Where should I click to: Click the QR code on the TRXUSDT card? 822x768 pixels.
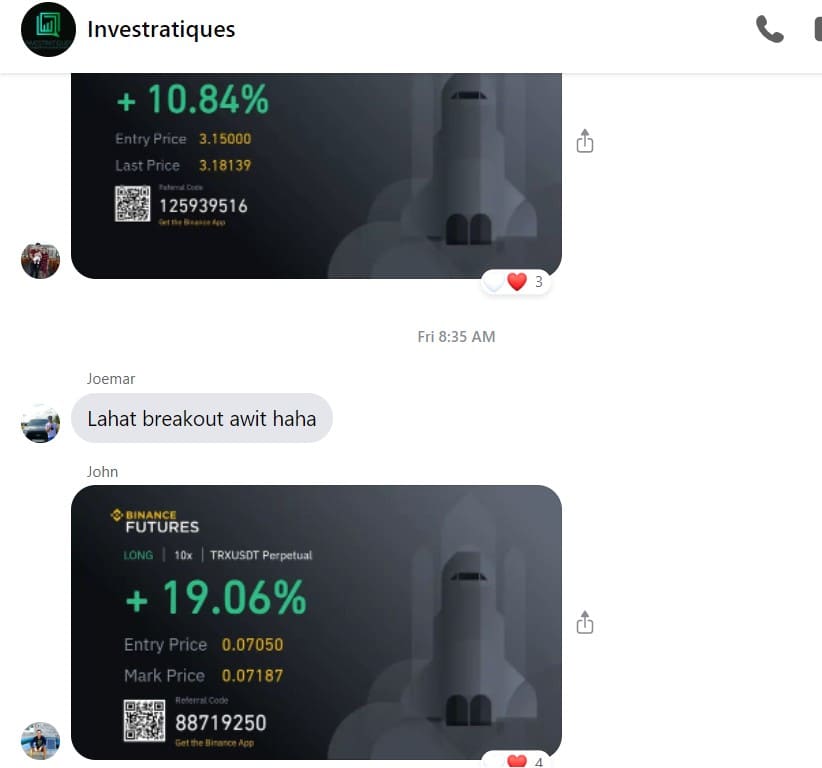[x=144, y=721]
